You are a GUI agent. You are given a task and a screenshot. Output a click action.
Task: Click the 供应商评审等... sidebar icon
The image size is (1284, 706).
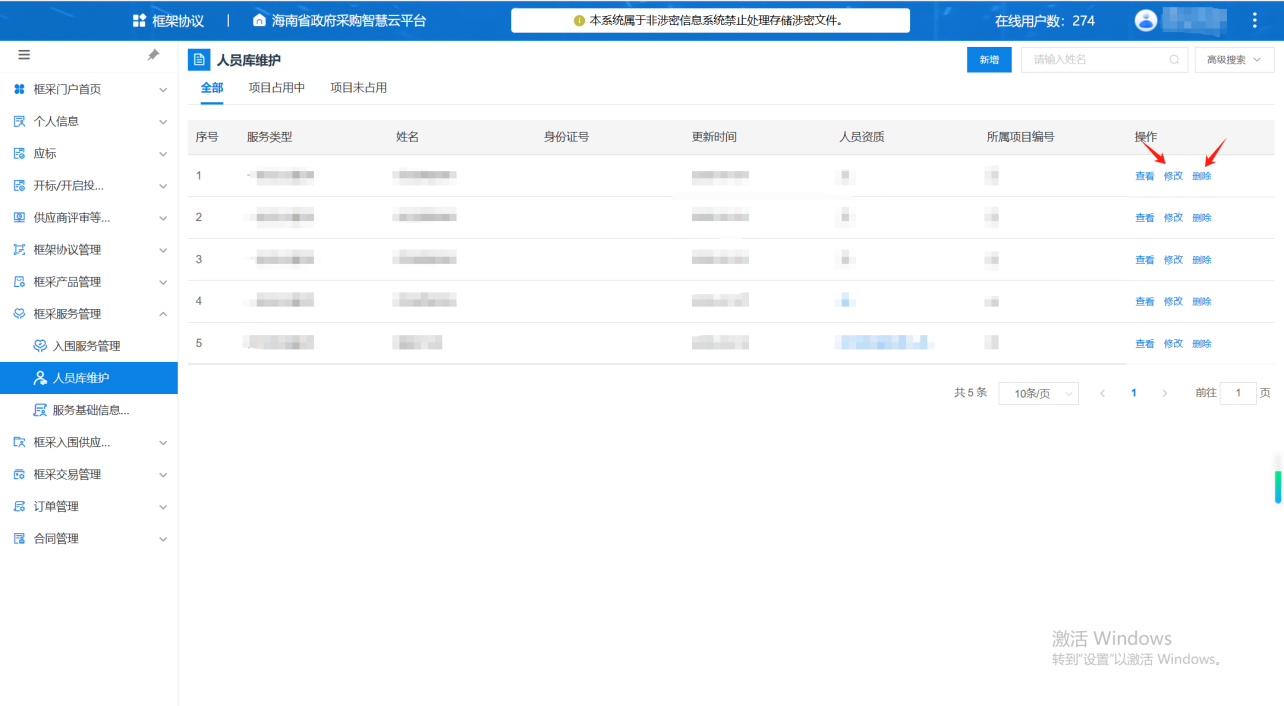19,218
